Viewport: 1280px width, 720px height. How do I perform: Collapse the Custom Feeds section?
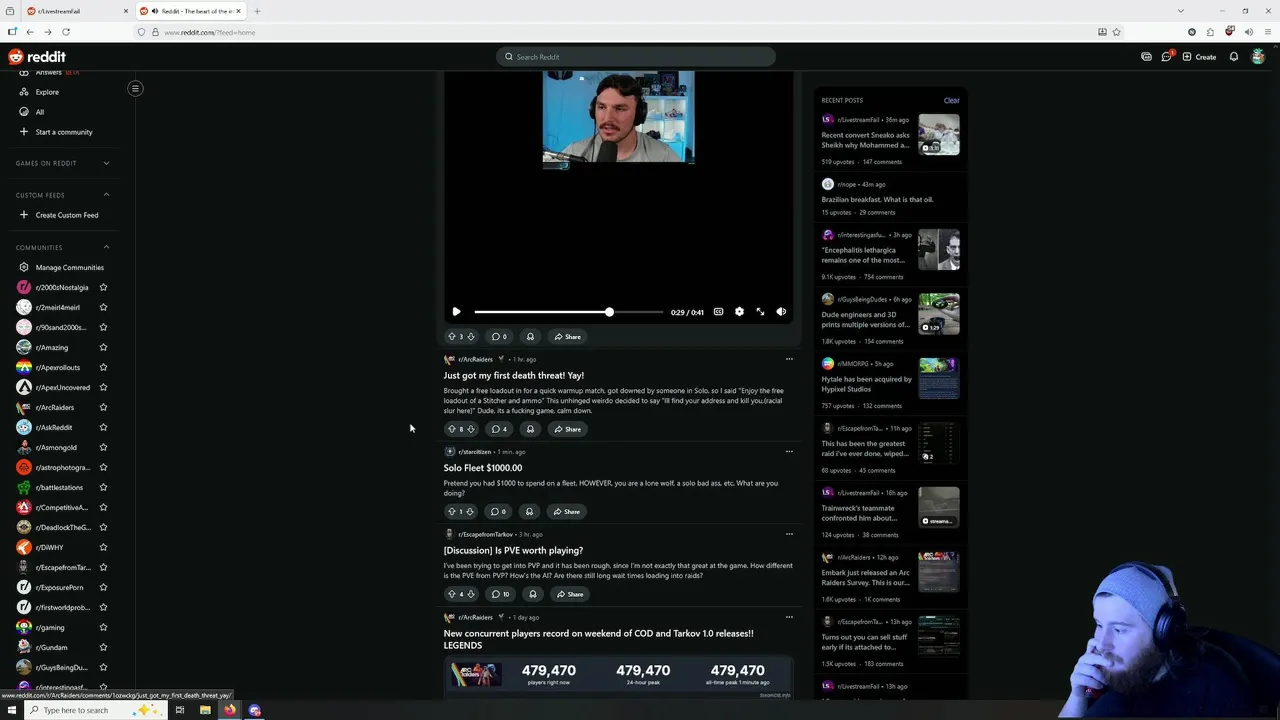[x=106, y=195]
